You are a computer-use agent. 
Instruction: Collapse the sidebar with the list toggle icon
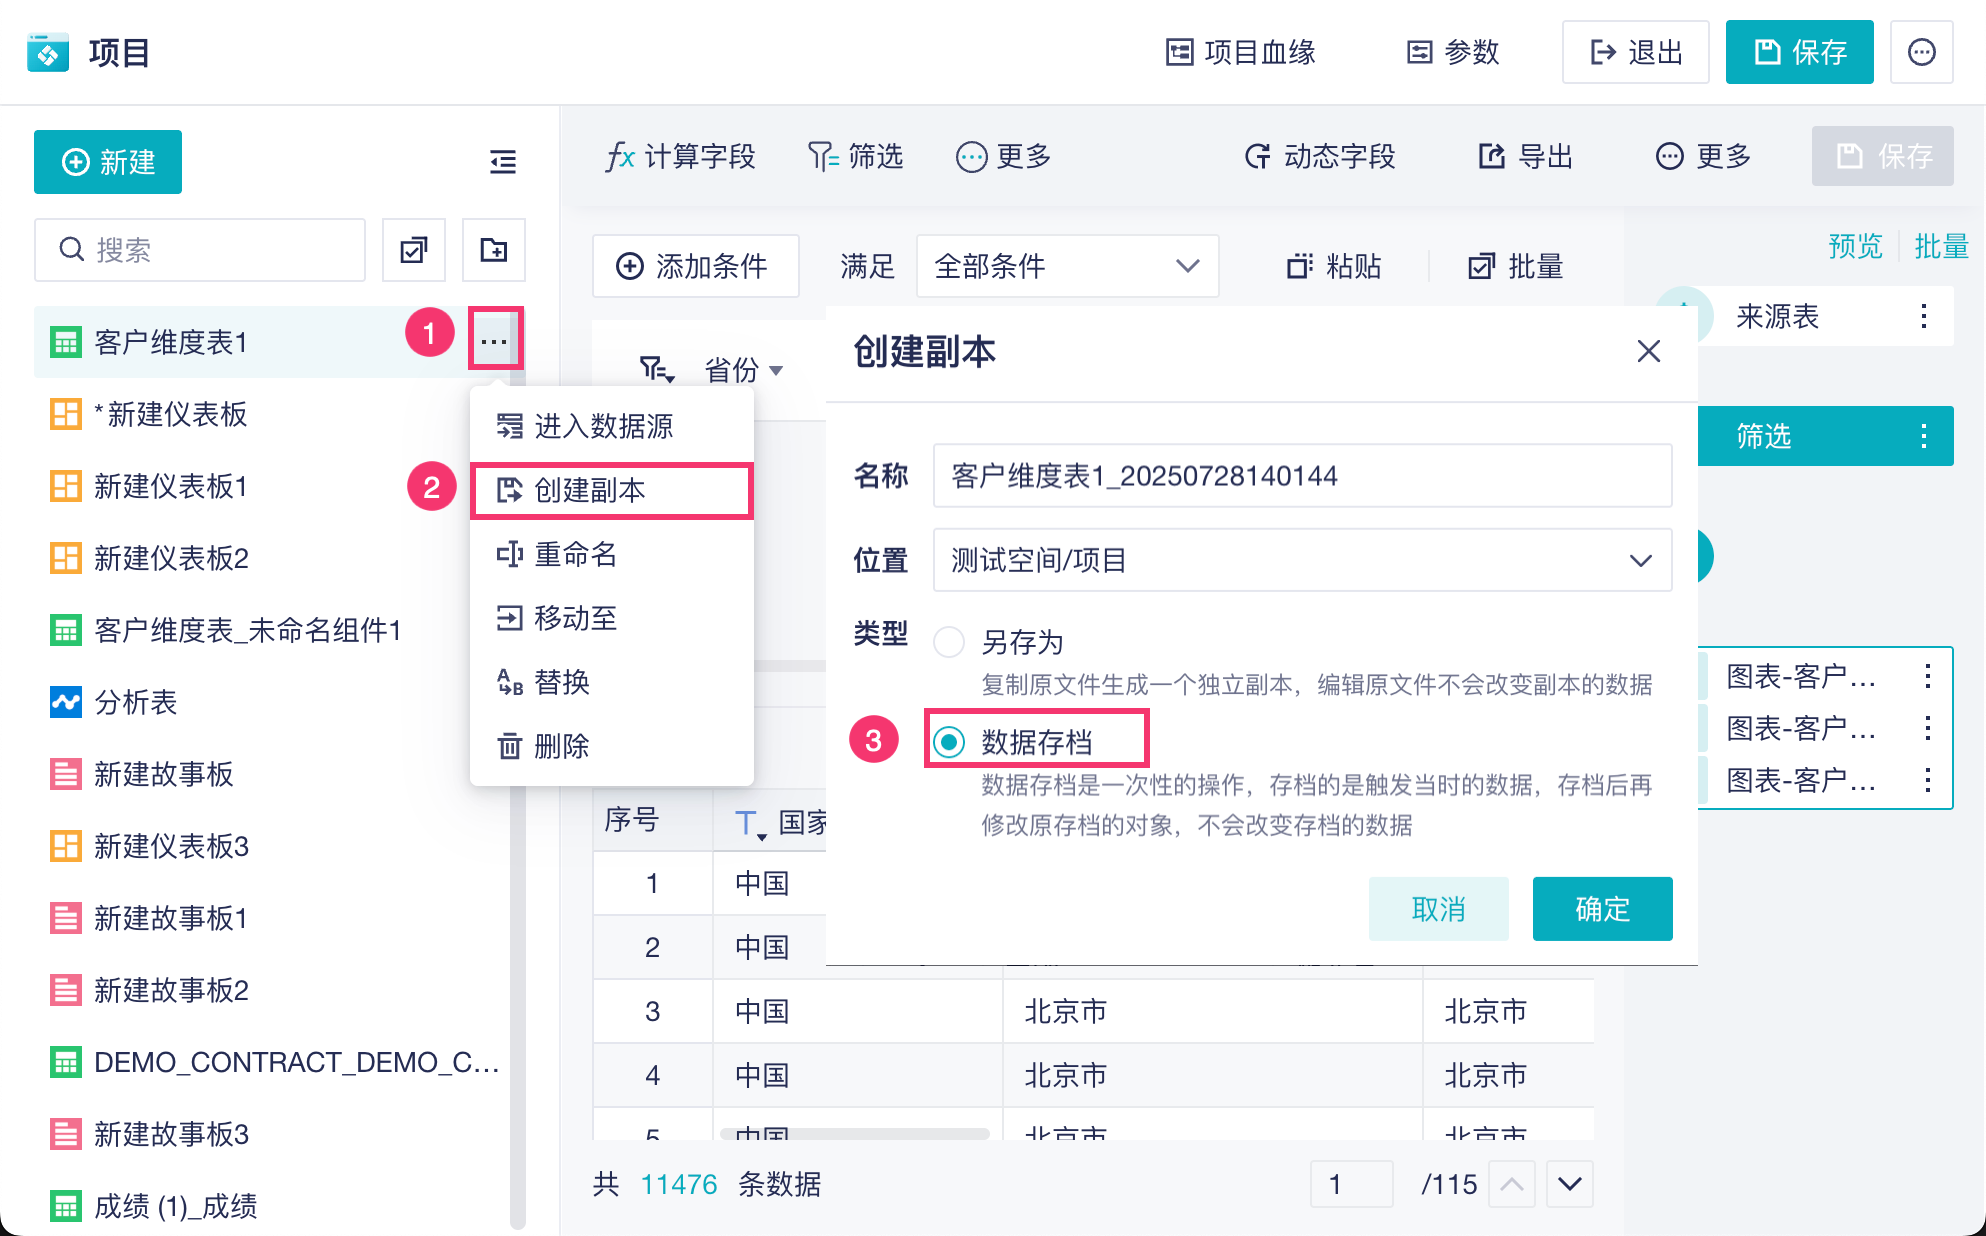coord(502,161)
